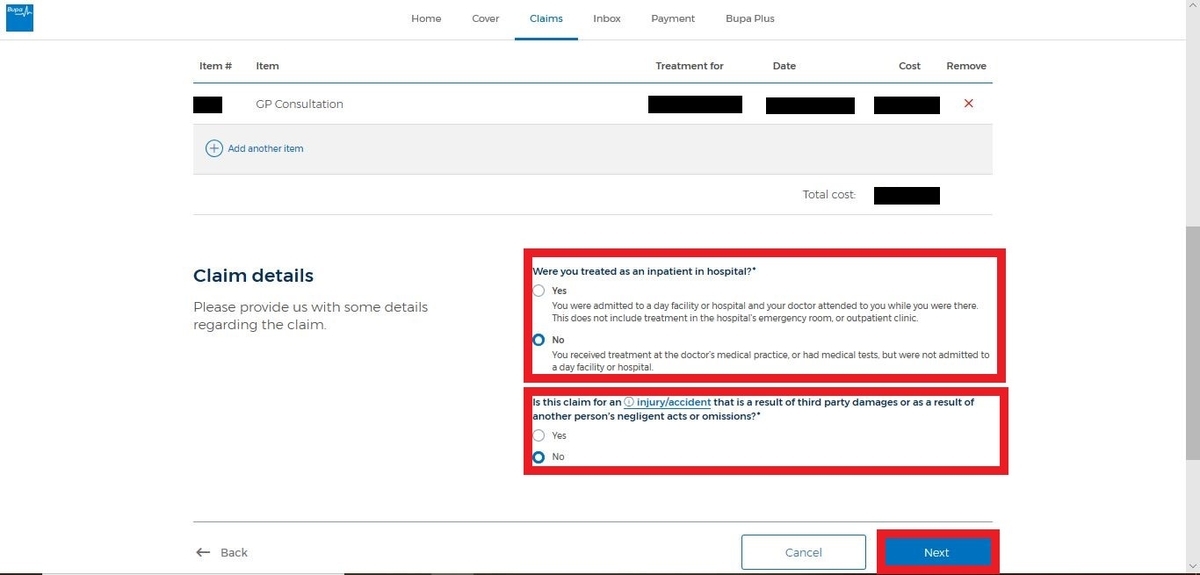Remove the GP Consultation item with red X

[x=968, y=104]
